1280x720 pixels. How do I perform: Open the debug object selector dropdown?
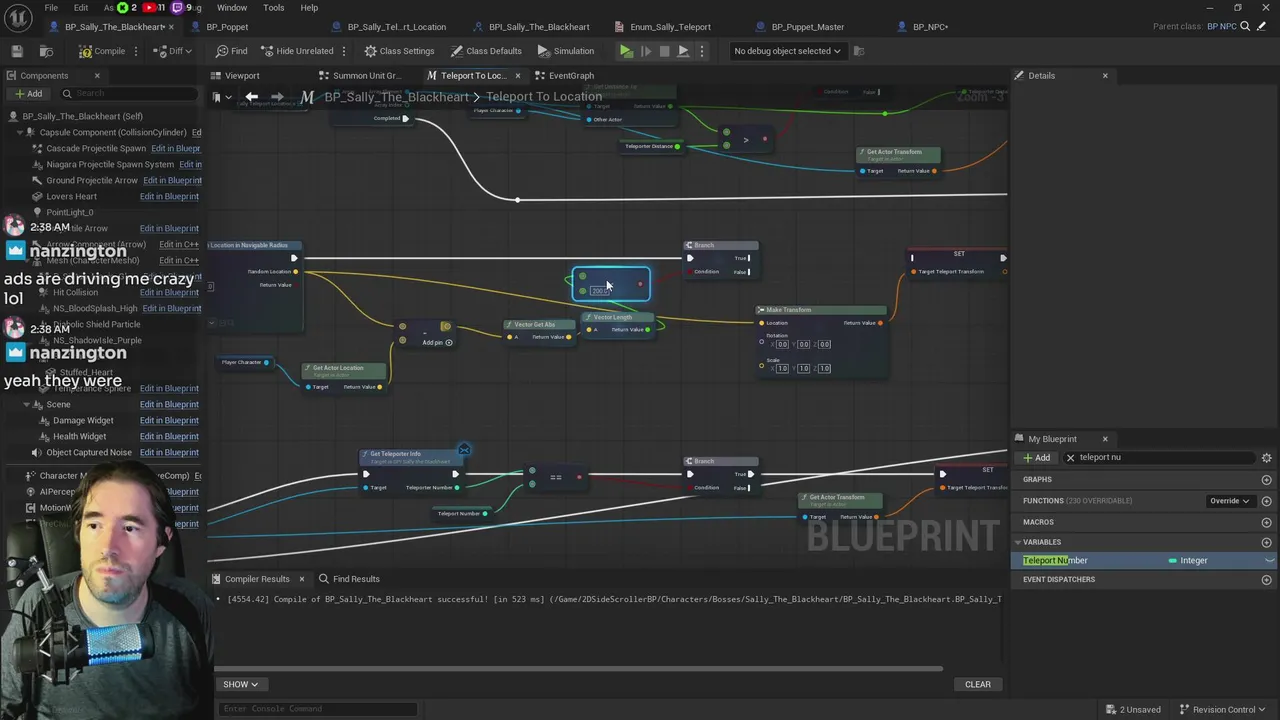[x=787, y=51]
